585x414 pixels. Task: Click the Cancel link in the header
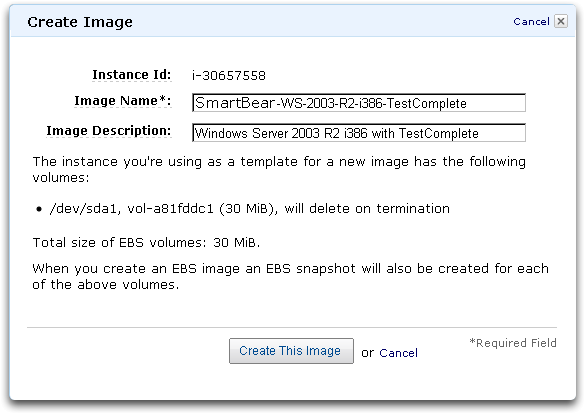[x=531, y=22]
